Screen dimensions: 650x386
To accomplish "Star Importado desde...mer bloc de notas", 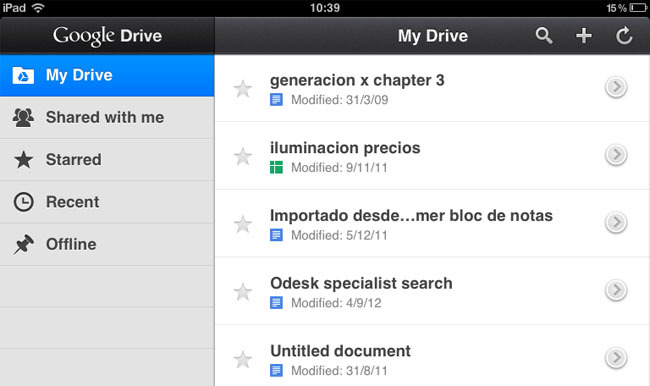I will click(243, 224).
